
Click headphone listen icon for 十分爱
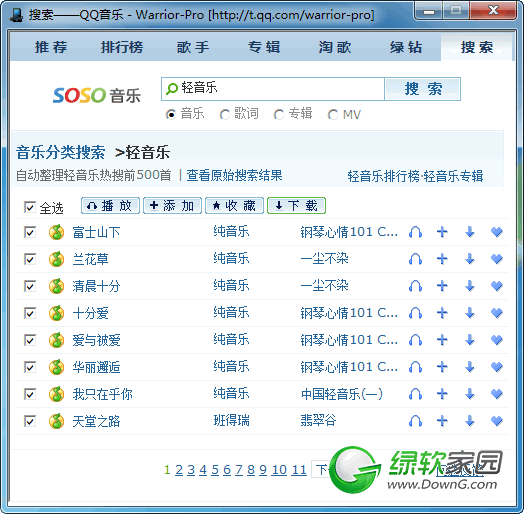point(415,313)
